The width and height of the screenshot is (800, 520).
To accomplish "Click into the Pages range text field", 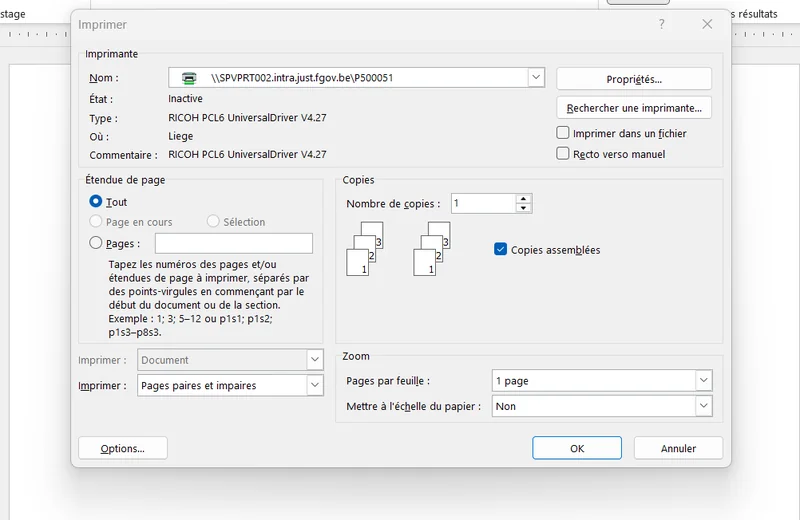I will point(233,243).
